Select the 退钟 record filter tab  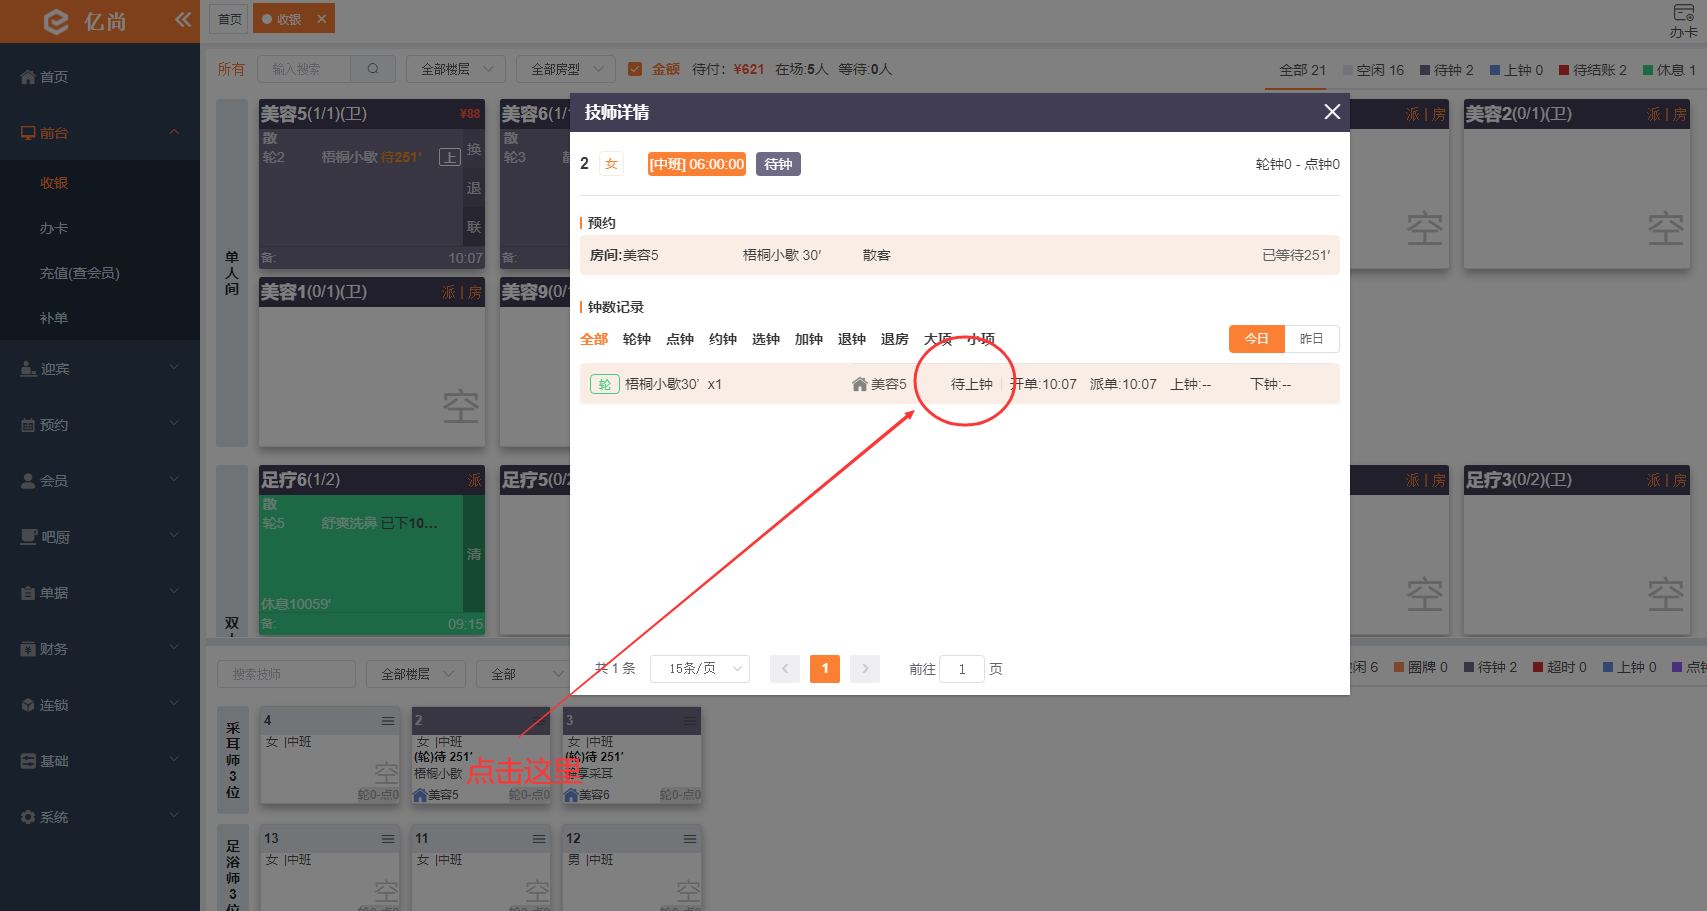(852, 339)
